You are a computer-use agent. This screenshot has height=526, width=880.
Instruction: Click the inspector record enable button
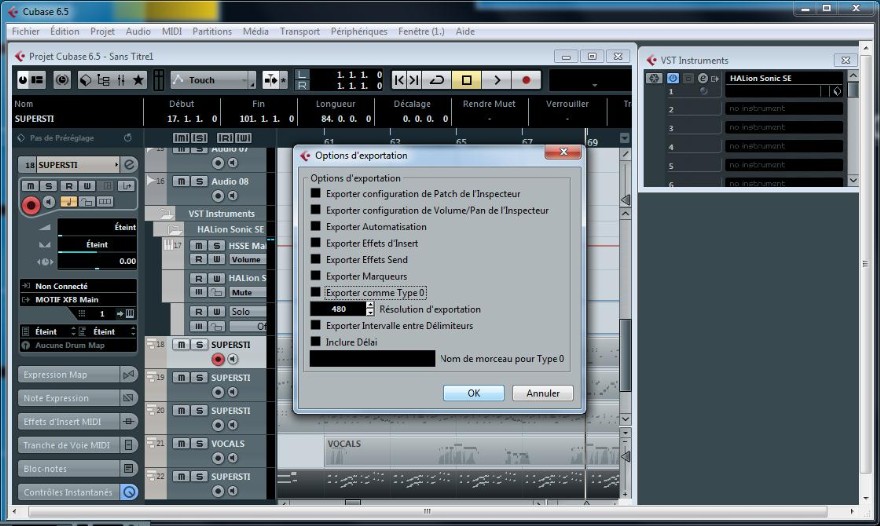coord(31,205)
